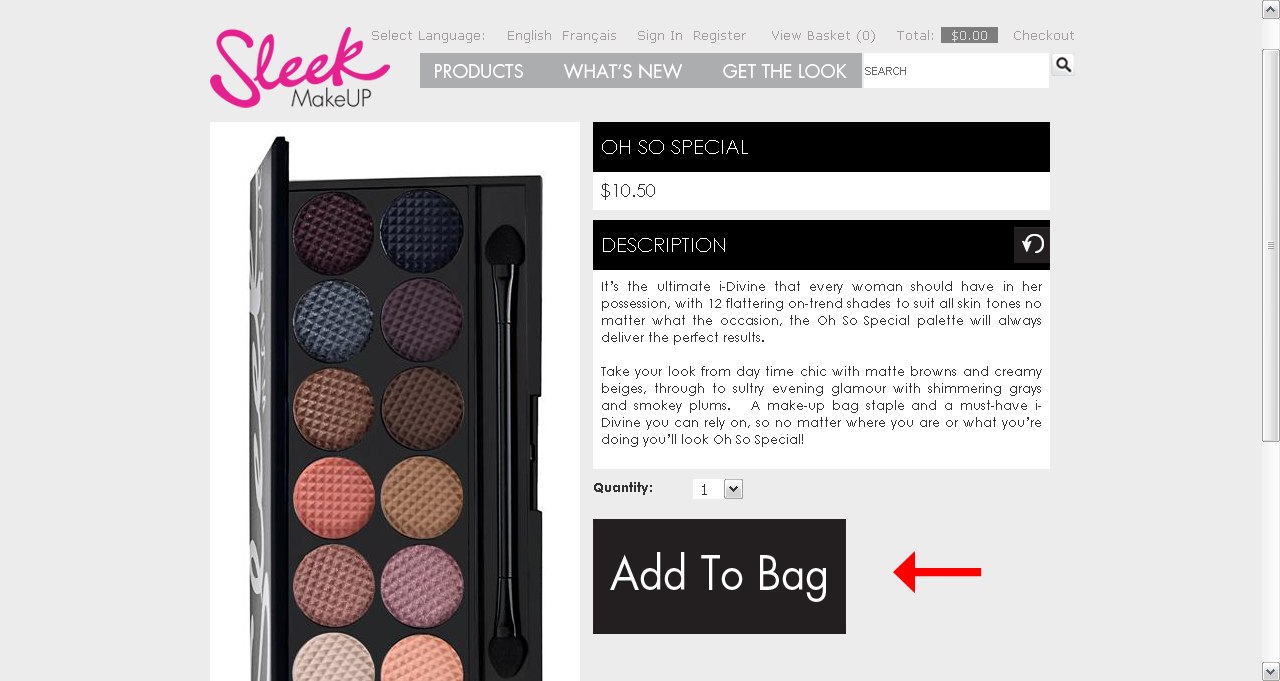Viewport: 1280px width, 681px height.
Task: Click the Sleek MakeUP logo
Action: pyautogui.click(x=300, y=68)
